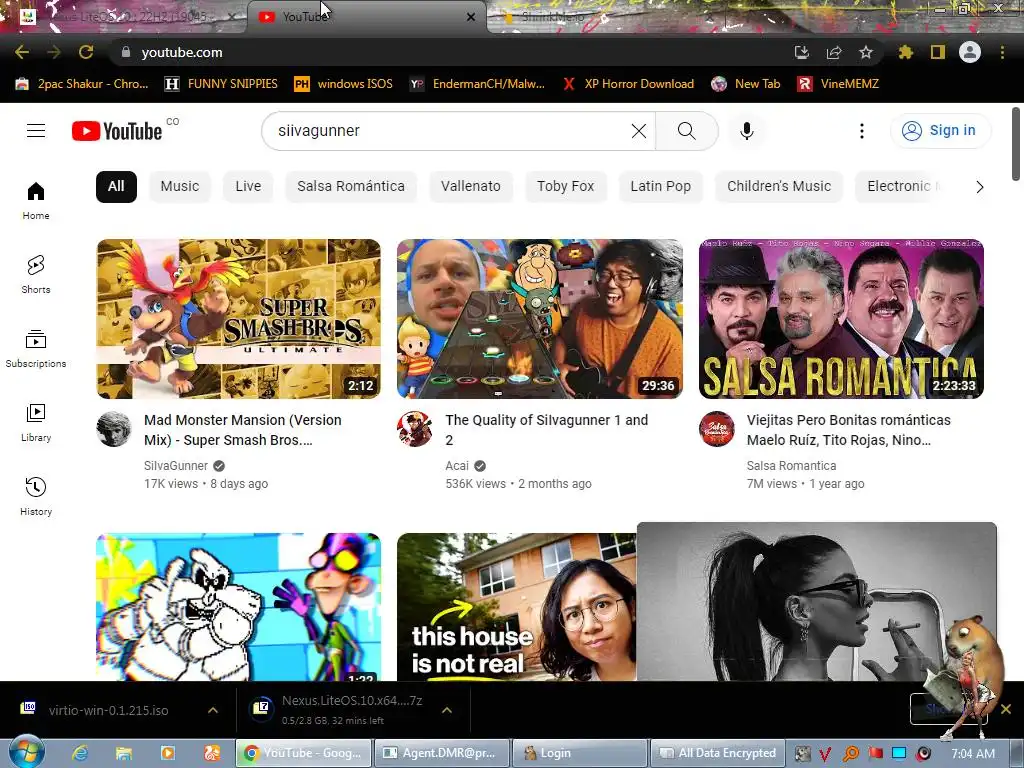Select the Salsa Romántica filter chip
This screenshot has height=768, width=1024.
coord(351,187)
